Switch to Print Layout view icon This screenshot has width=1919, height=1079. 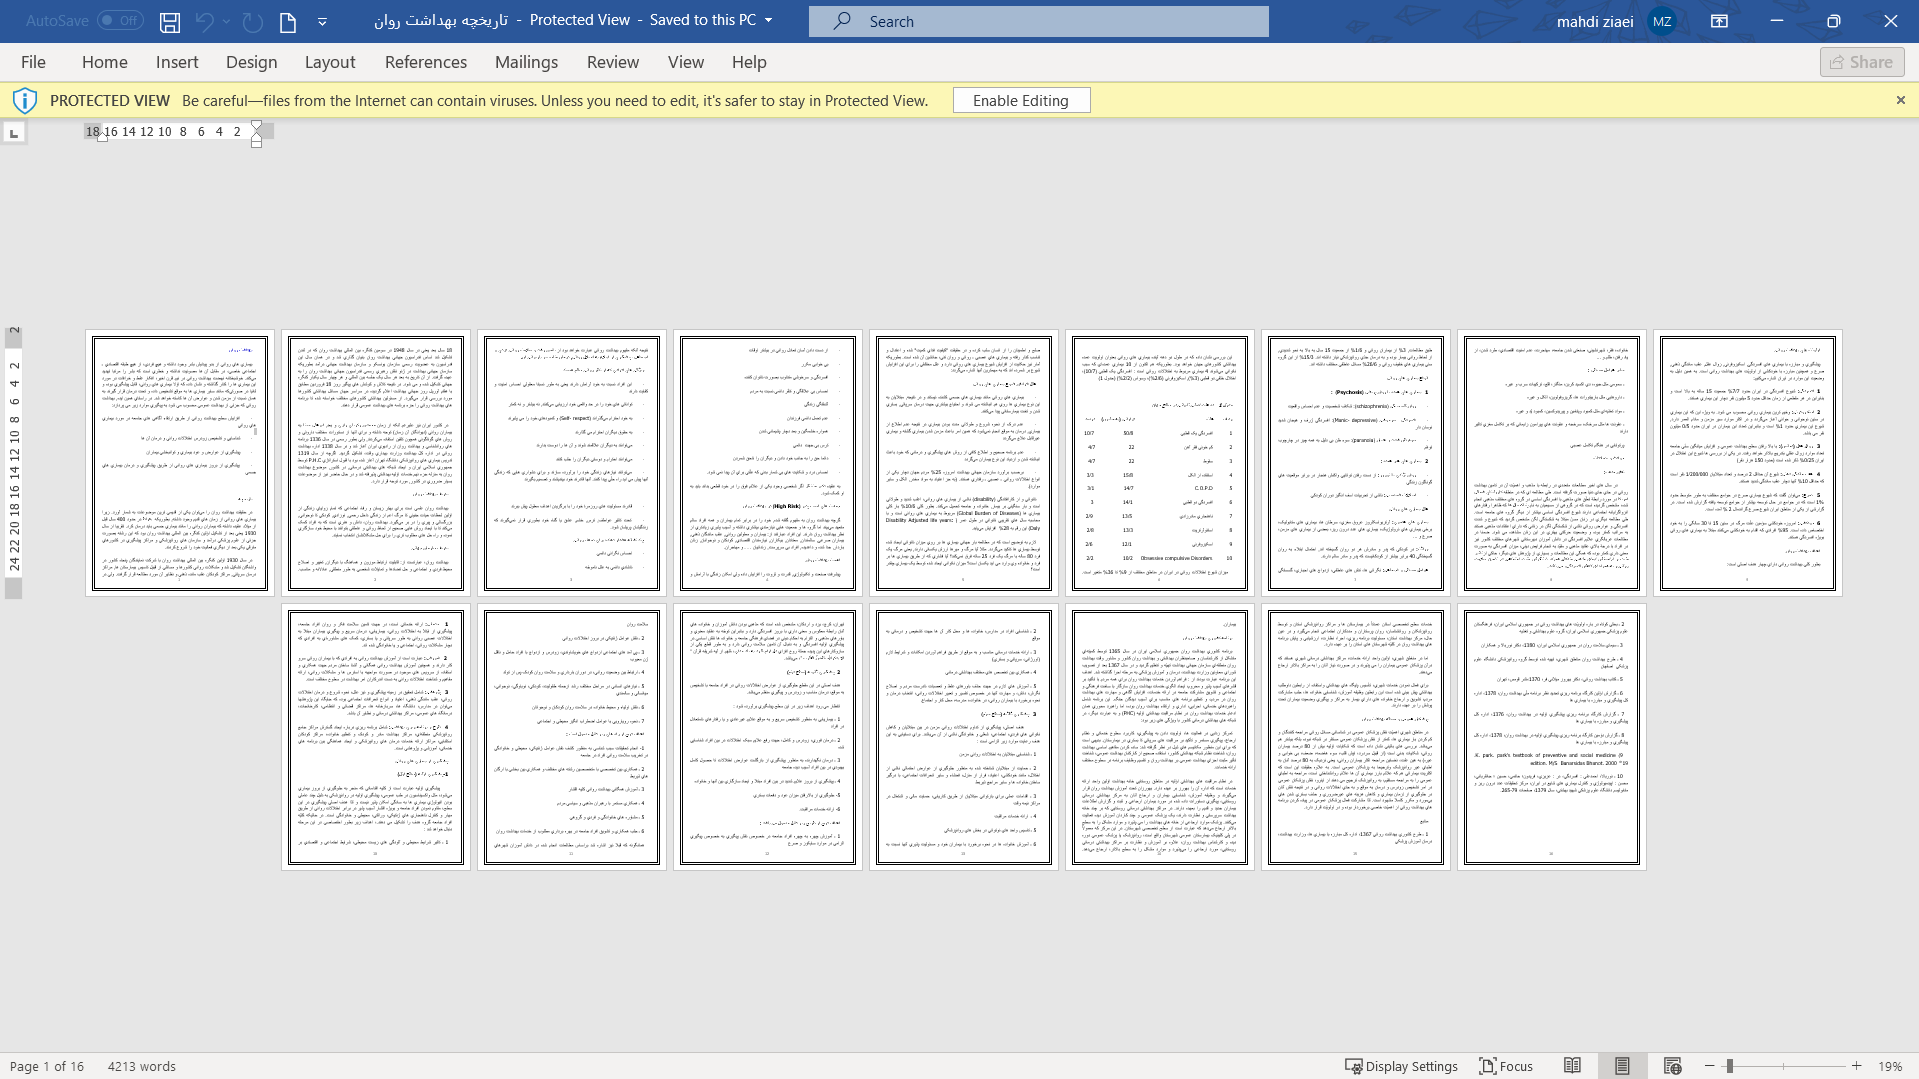tap(1622, 1066)
